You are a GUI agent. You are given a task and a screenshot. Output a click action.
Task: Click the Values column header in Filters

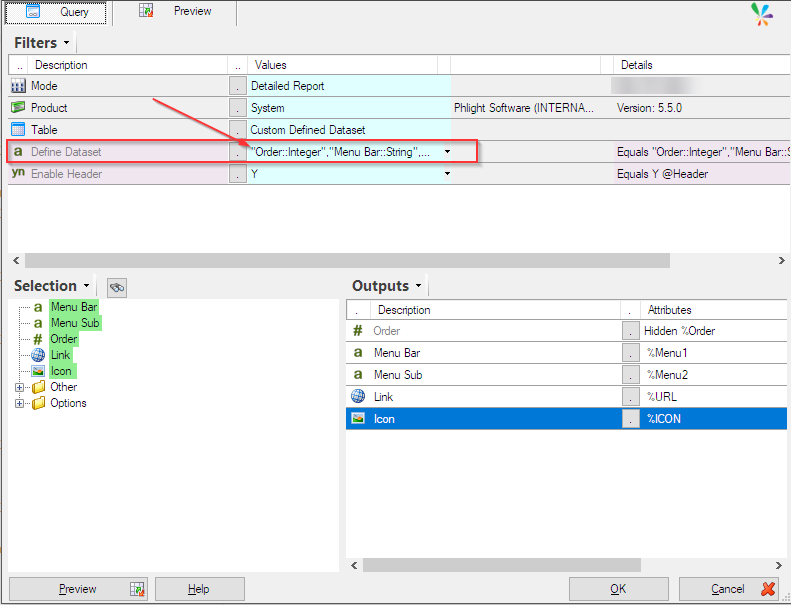[343, 65]
